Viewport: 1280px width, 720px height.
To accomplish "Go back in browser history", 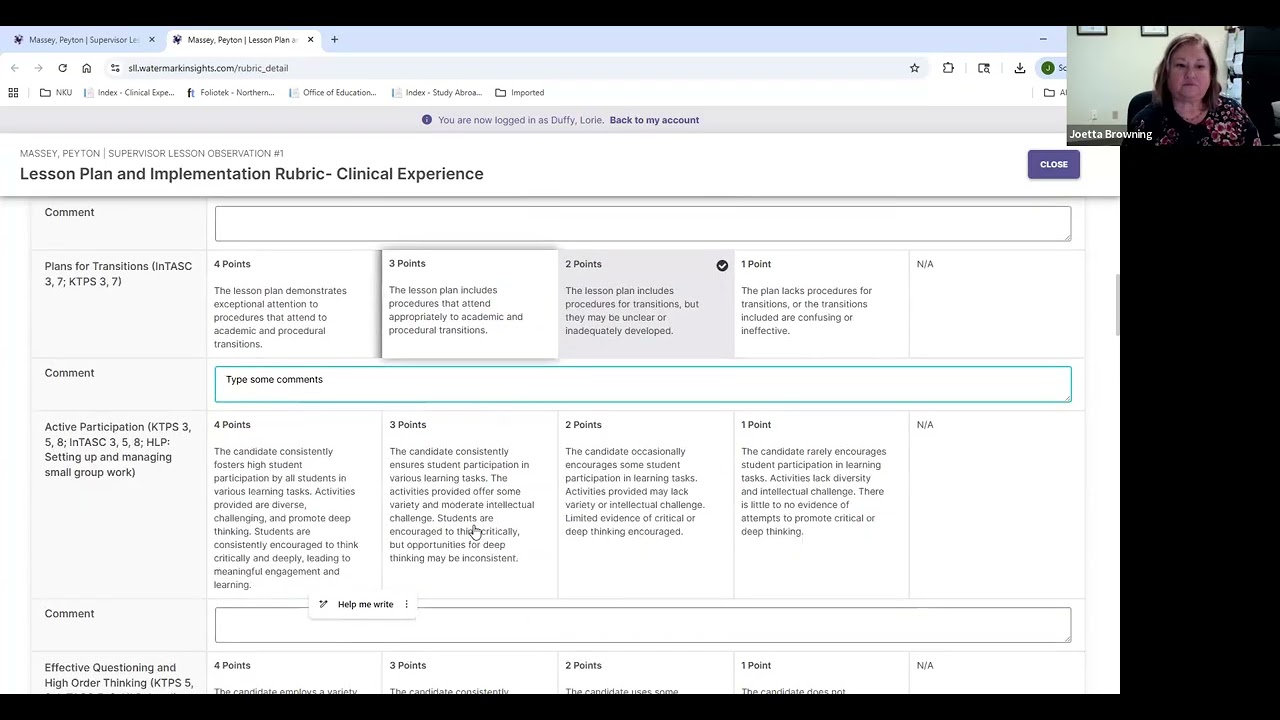I will 14,68.
